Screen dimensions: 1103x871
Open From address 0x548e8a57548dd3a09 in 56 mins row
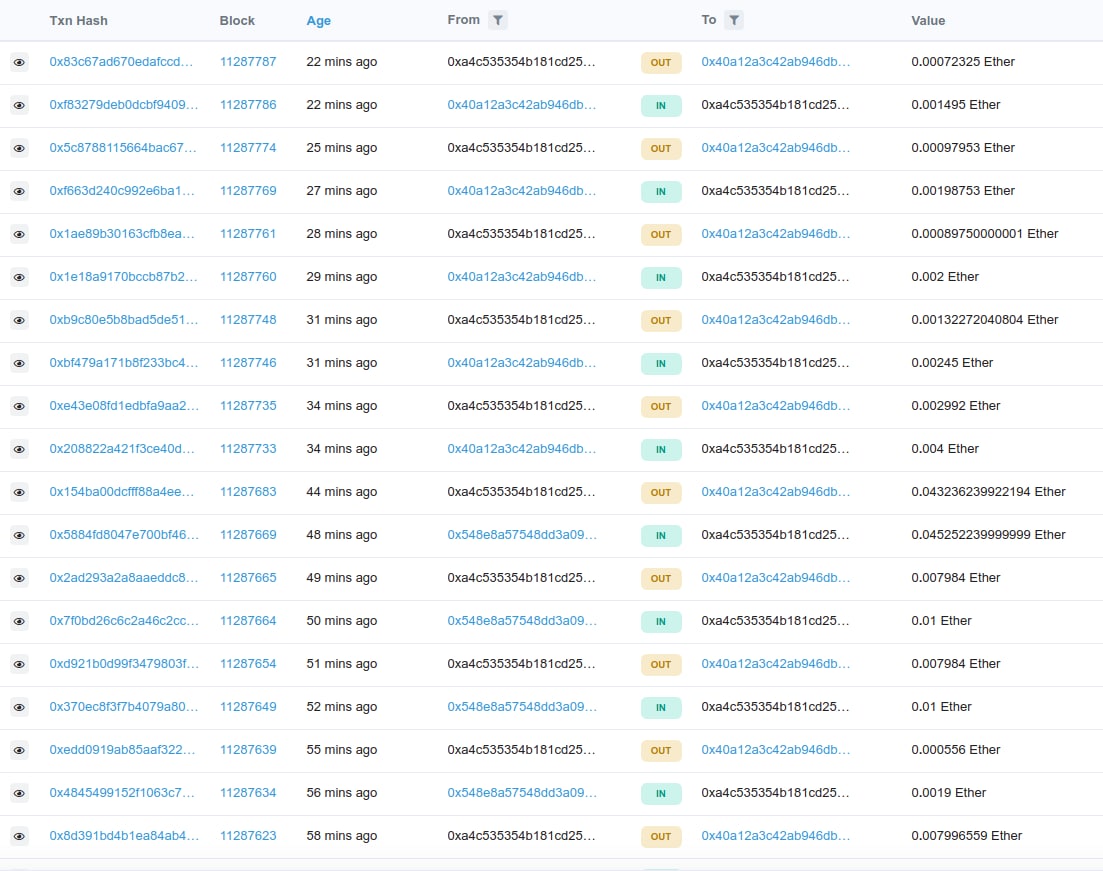tap(522, 793)
